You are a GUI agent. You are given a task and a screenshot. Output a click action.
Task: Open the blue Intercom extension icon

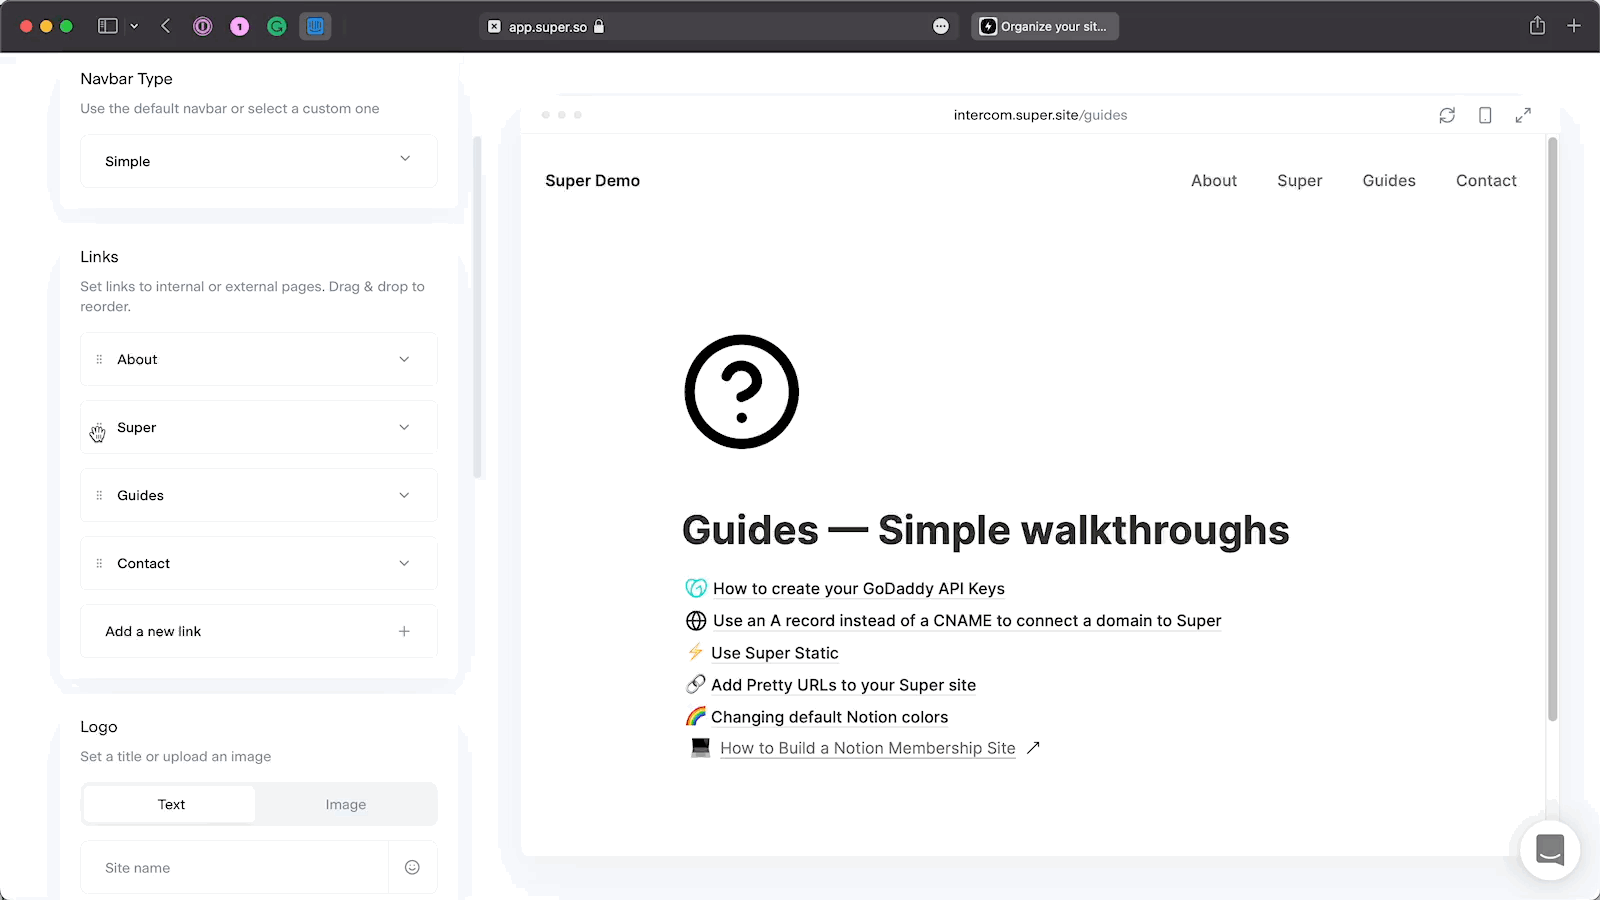pyautogui.click(x=315, y=27)
